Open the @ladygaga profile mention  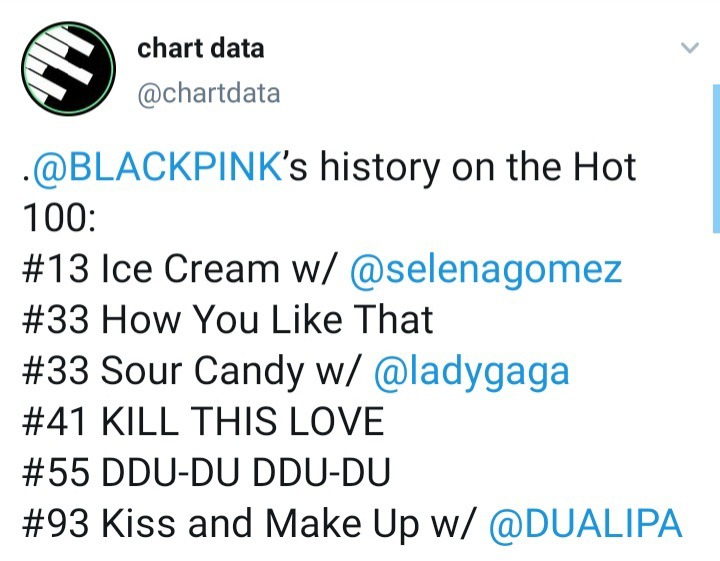(x=471, y=371)
